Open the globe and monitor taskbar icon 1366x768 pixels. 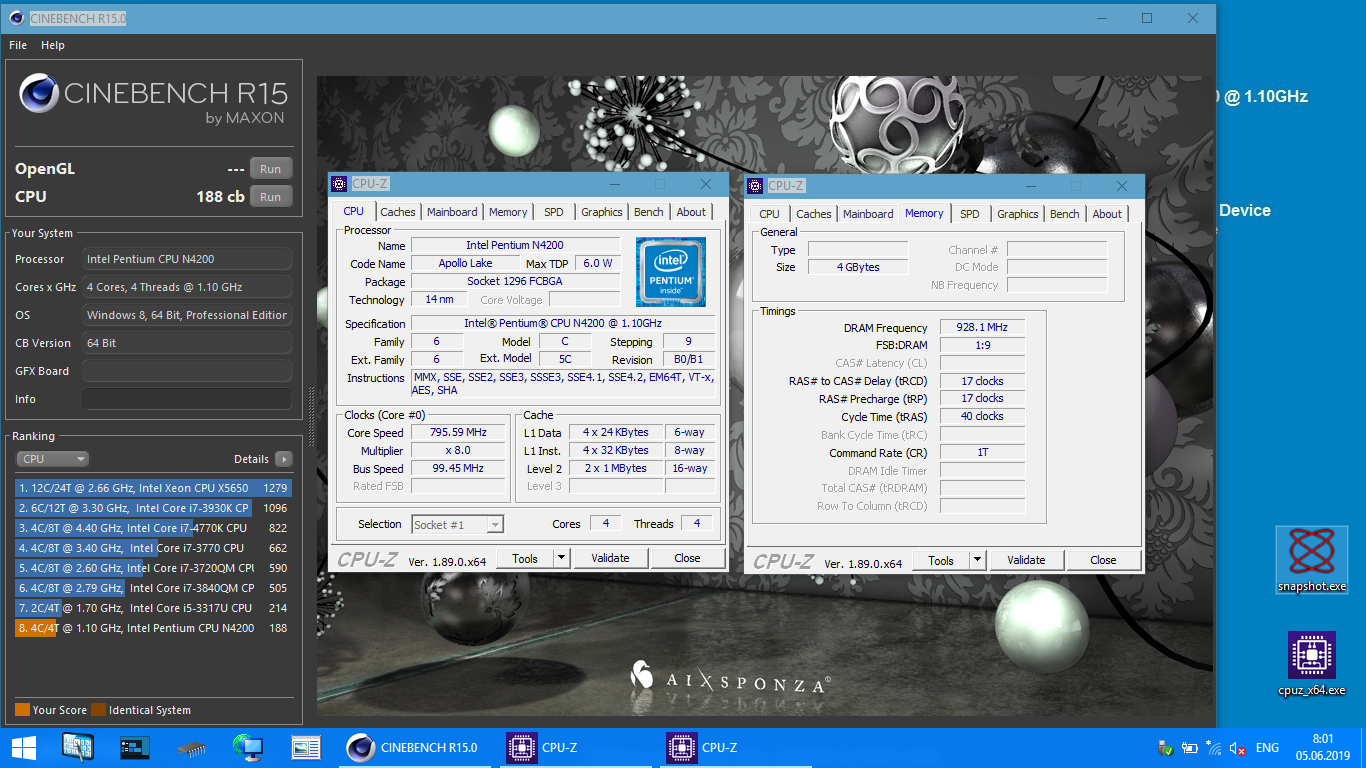[248, 747]
